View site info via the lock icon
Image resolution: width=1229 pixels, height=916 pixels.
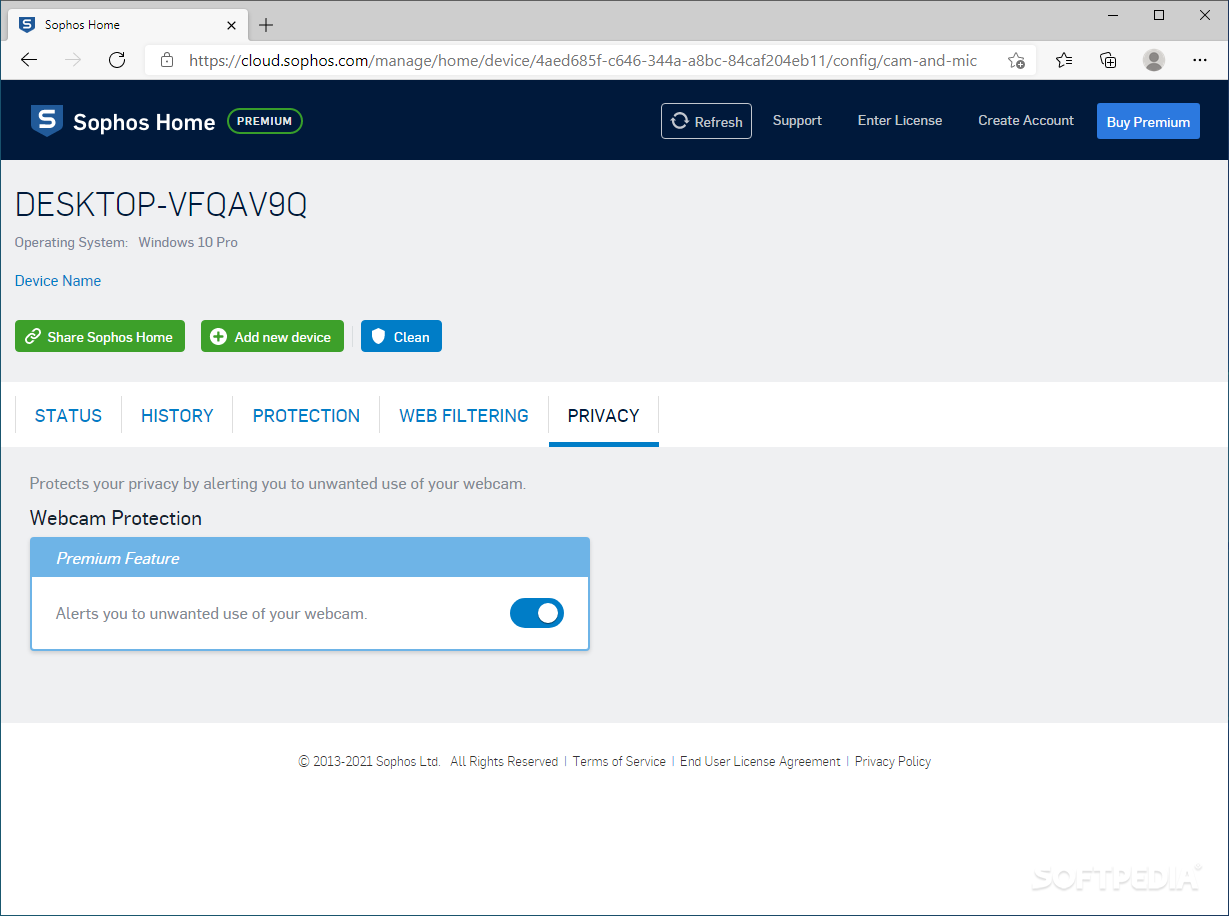pyautogui.click(x=167, y=60)
